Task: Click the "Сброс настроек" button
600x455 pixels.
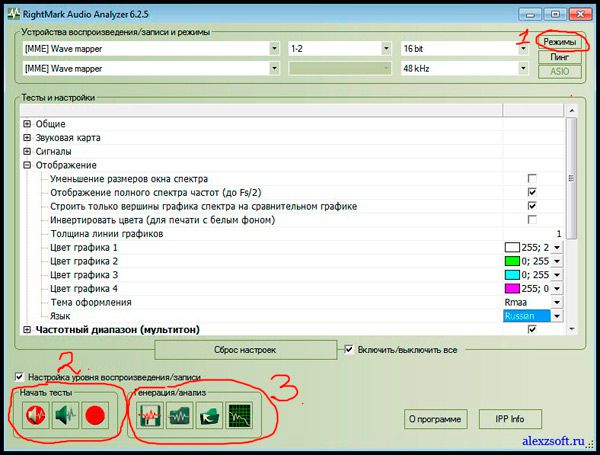Action: [245, 350]
